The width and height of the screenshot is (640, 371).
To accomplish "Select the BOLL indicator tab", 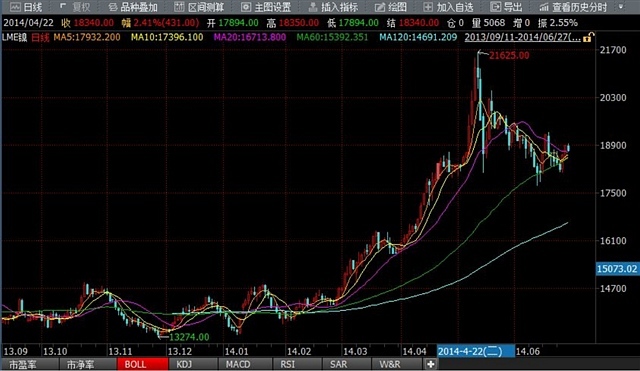I will point(142,364).
